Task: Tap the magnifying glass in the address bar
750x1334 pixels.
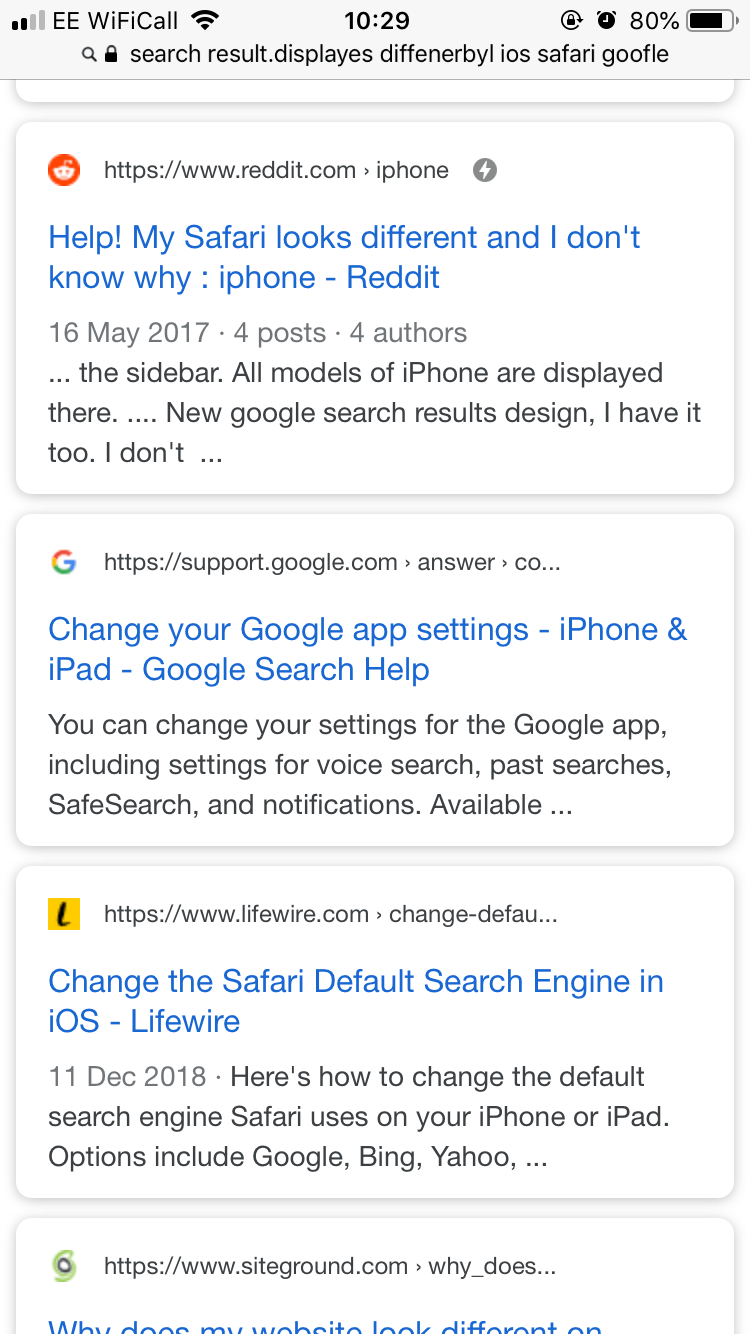Action: click(x=89, y=54)
